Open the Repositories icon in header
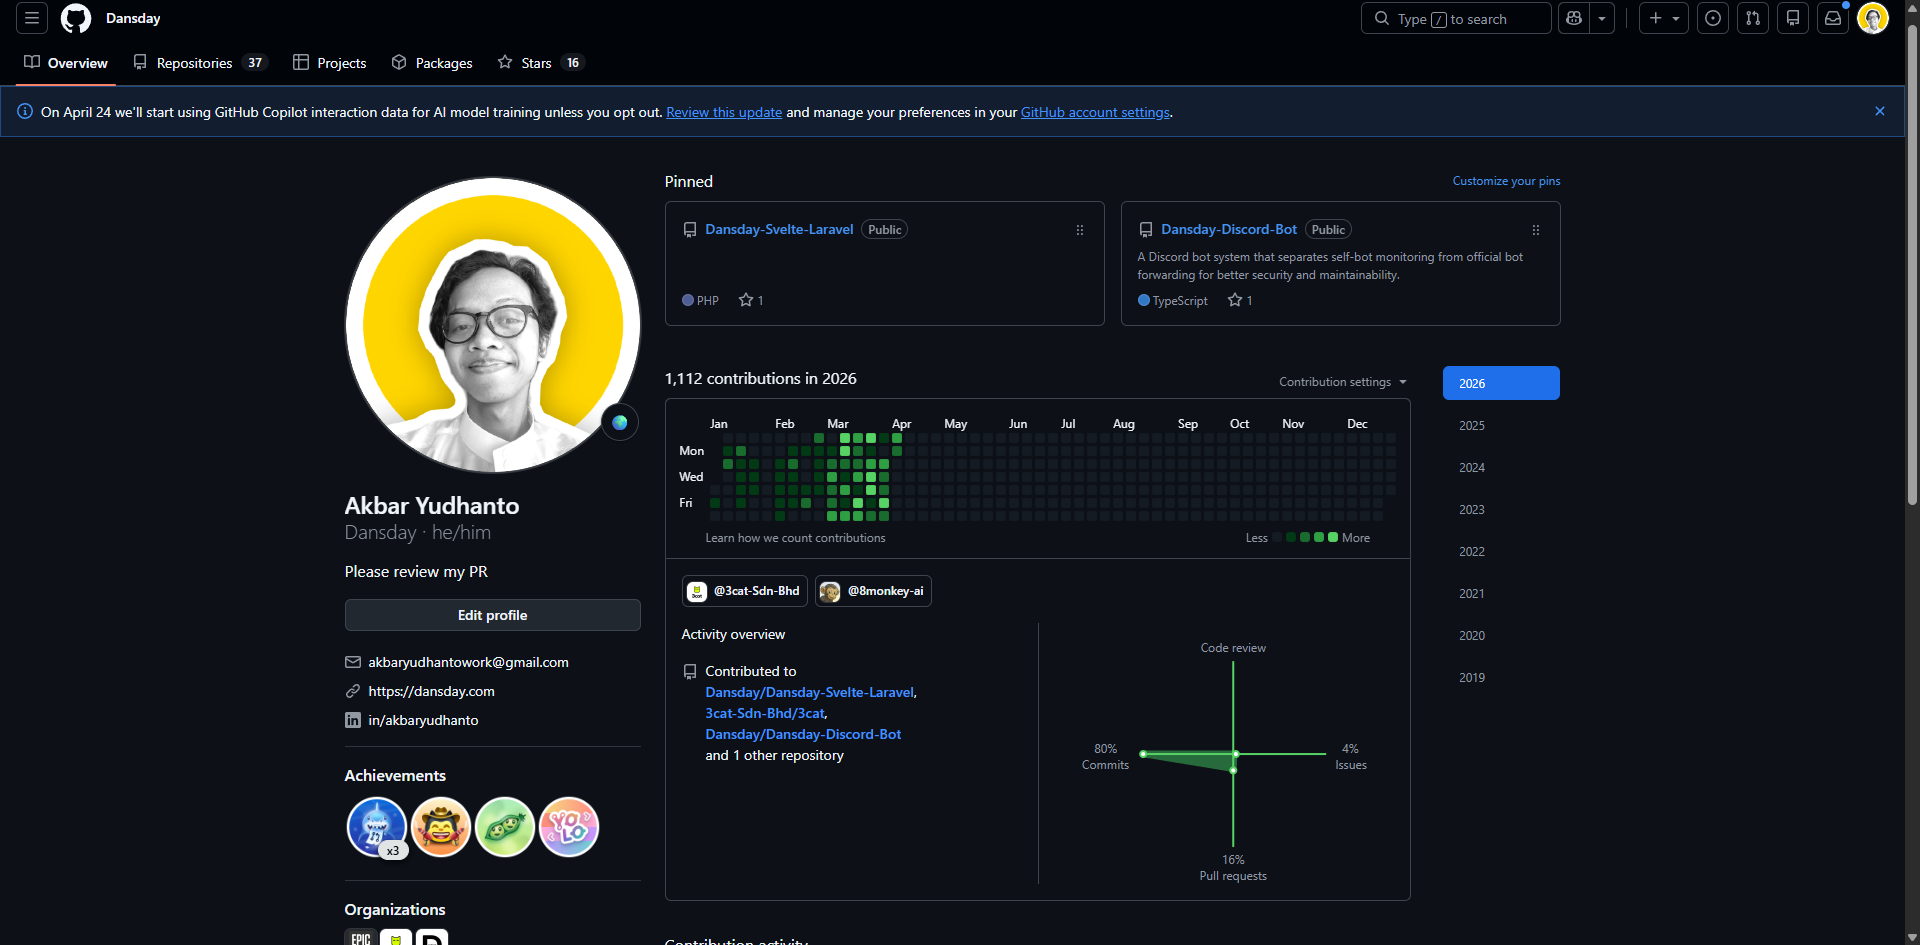1920x945 pixels. tap(1793, 18)
